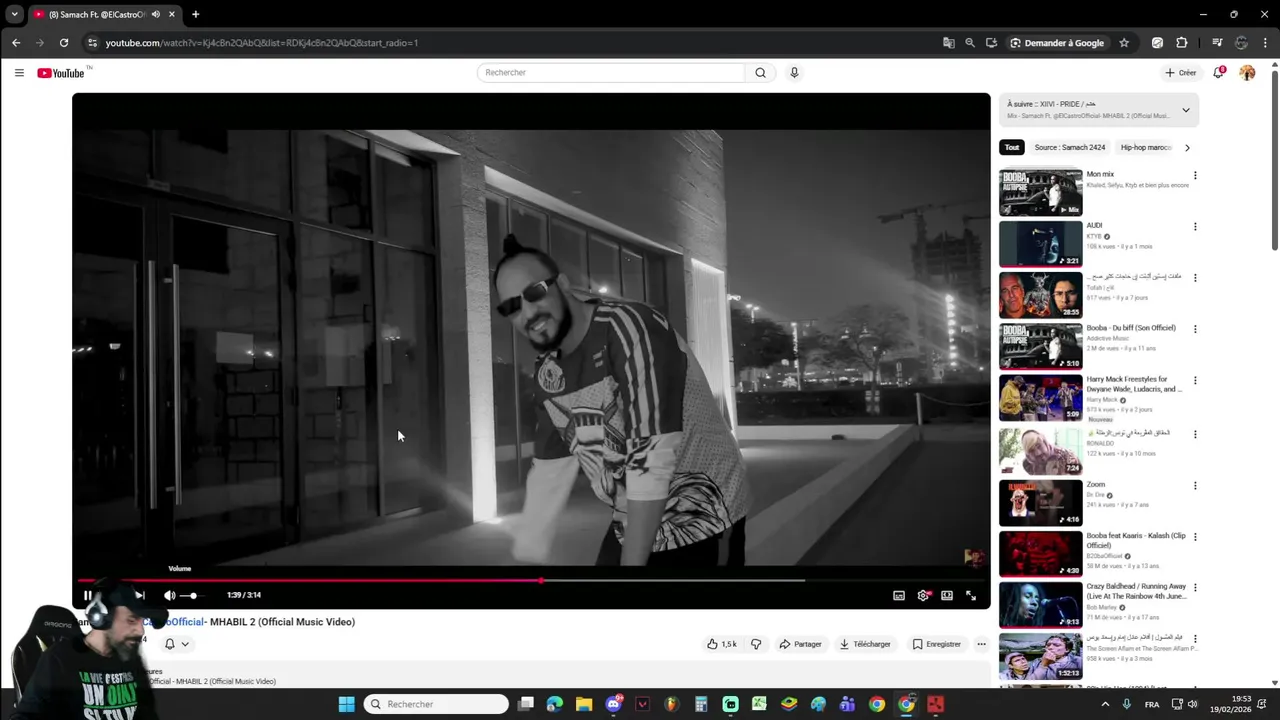1280x720 pixels.
Task: Open options for 'Booba feat Kaaris - Kalash'
Action: coord(1195,536)
